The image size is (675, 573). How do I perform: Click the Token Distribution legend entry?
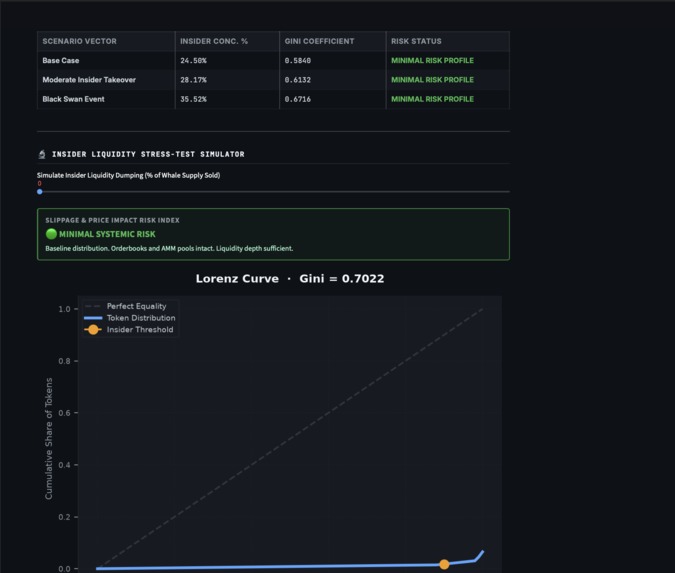click(x=130, y=318)
